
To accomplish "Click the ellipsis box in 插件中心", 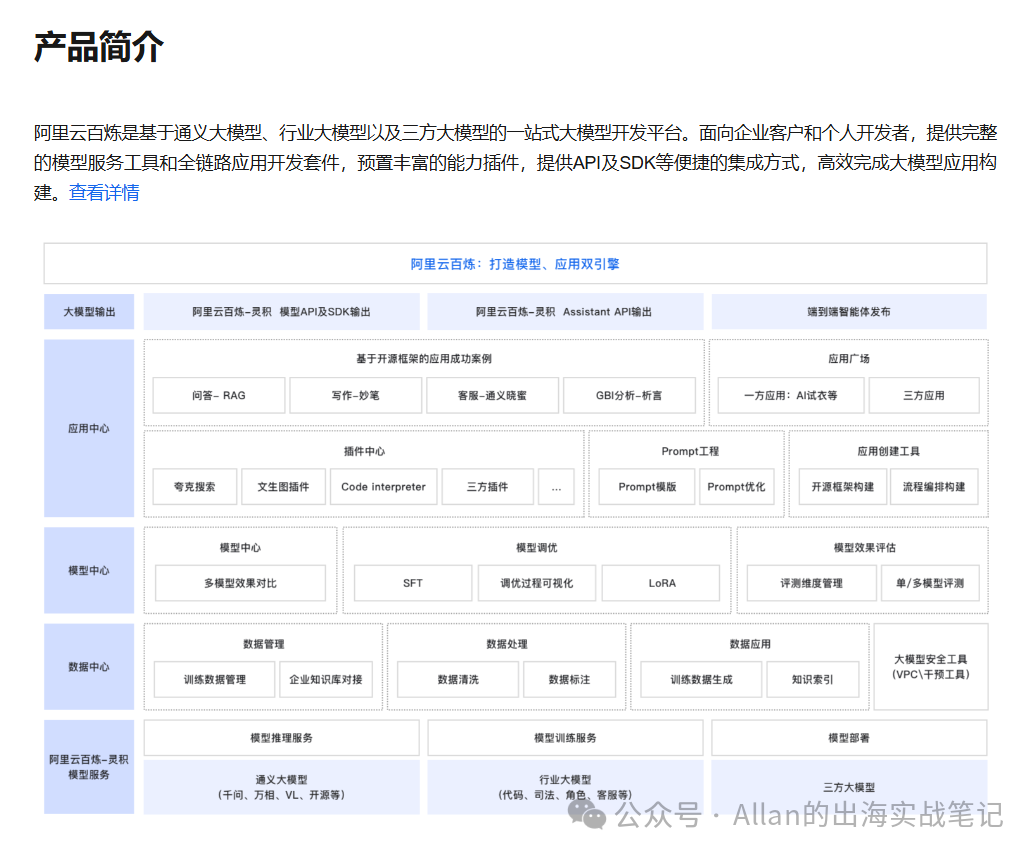I will click(x=556, y=487).
